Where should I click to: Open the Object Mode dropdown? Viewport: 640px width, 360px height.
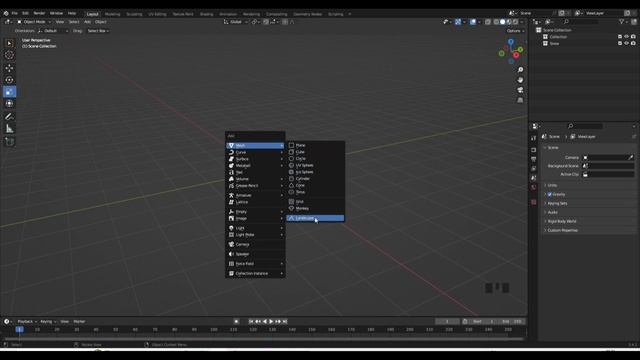click(x=34, y=22)
